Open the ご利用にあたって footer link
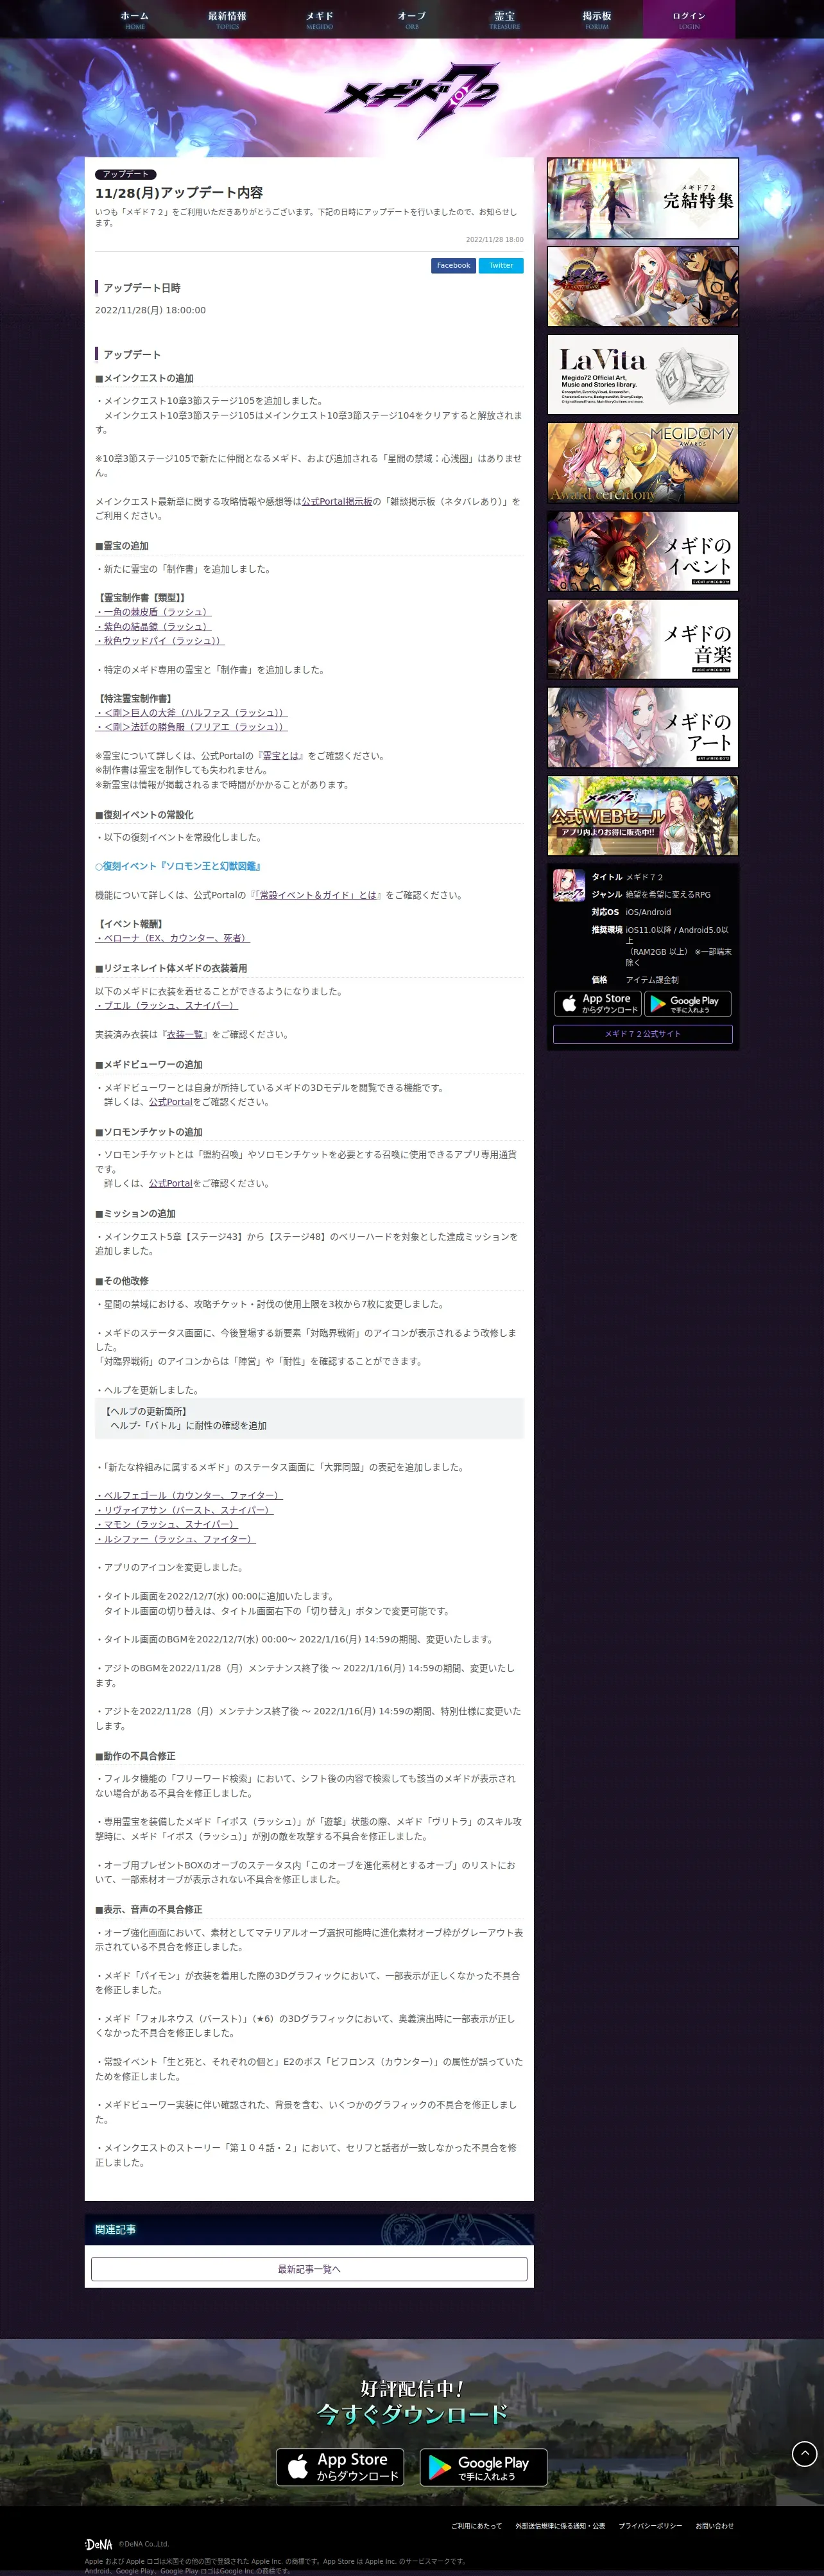This screenshot has height=2576, width=824. pos(476,2526)
